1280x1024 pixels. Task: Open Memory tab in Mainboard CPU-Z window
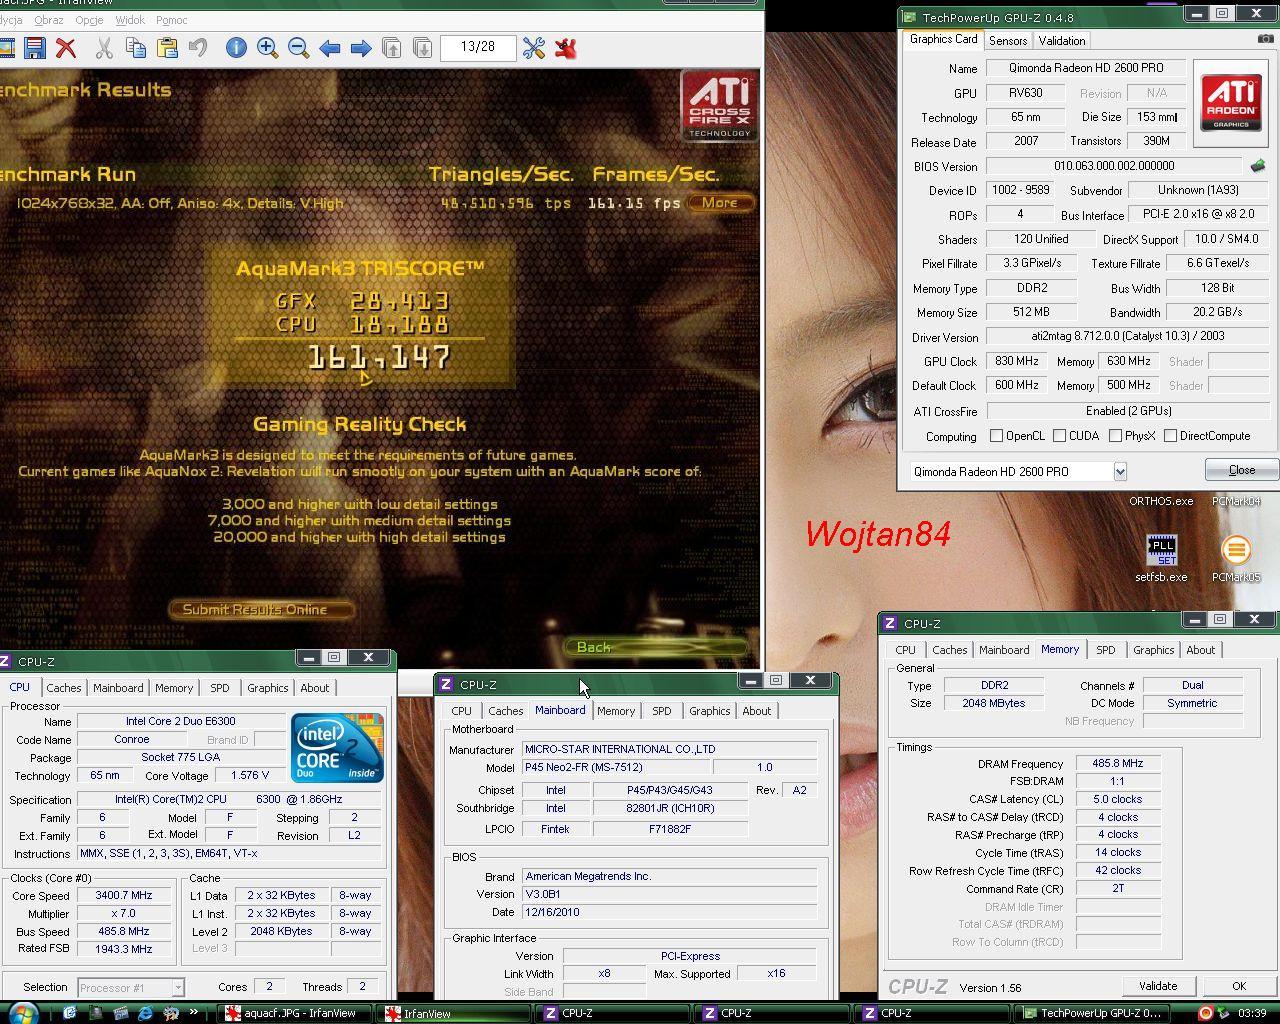point(616,711)
